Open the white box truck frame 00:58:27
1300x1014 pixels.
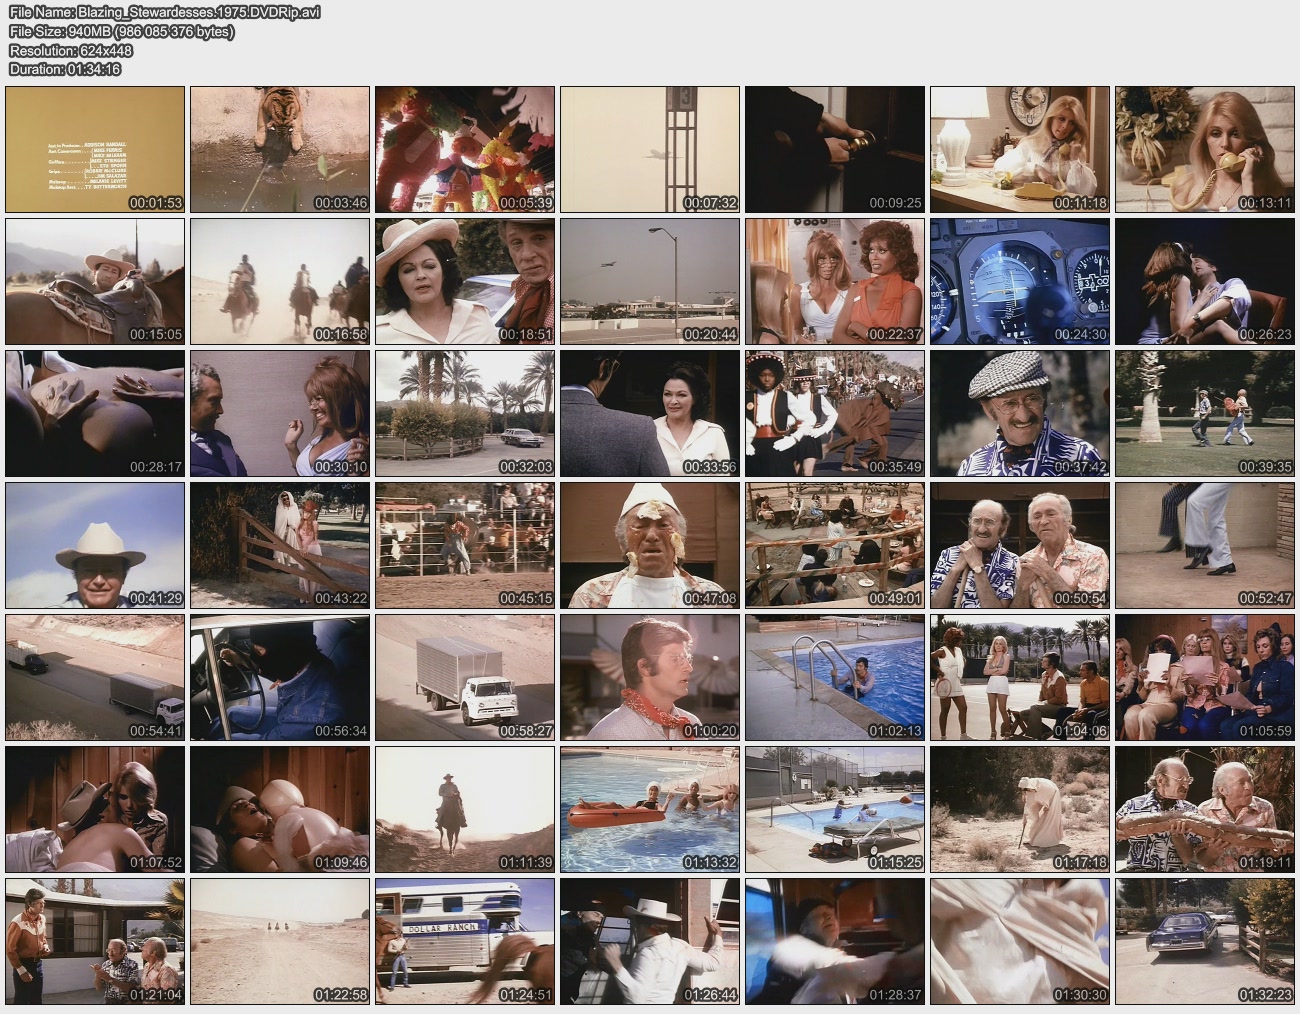click(465, 677)
